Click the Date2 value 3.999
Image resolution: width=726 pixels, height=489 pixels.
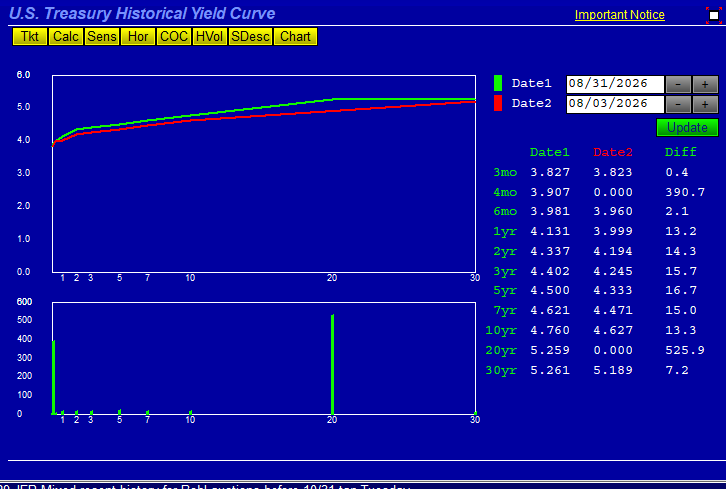(613, 231)
